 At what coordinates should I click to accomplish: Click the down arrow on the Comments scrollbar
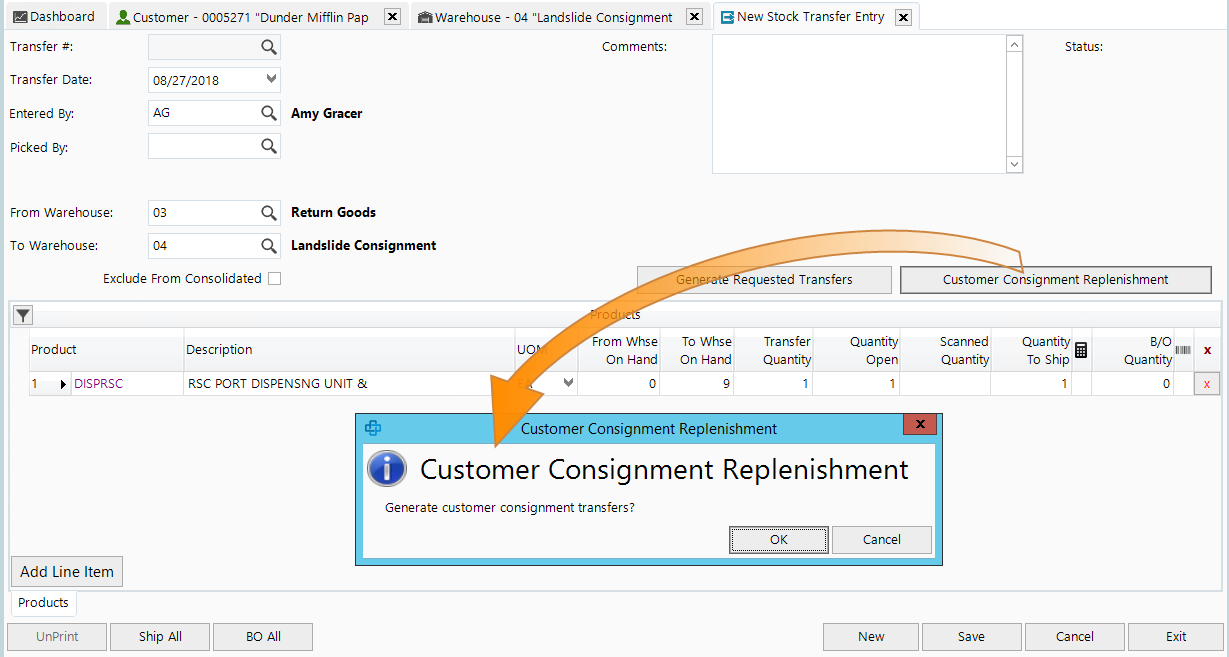pos(1014,163)
